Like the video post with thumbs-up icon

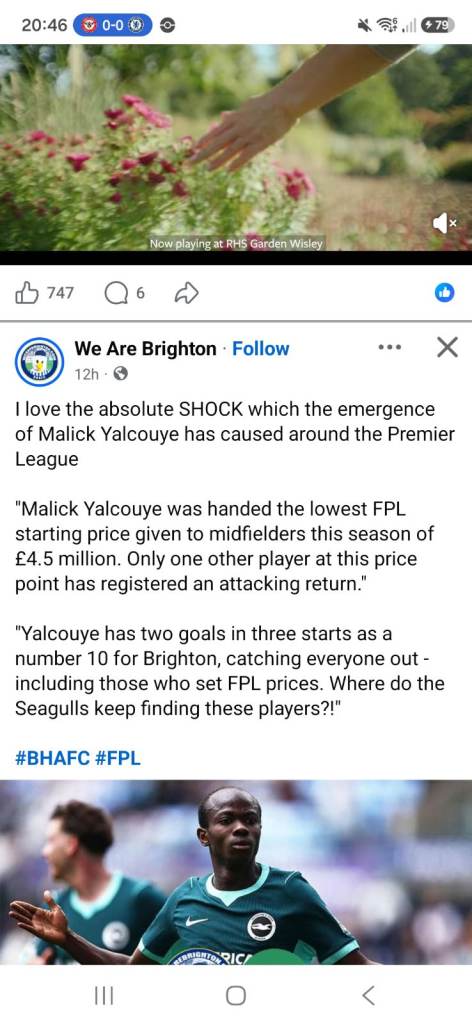click(x=25, y=294)
